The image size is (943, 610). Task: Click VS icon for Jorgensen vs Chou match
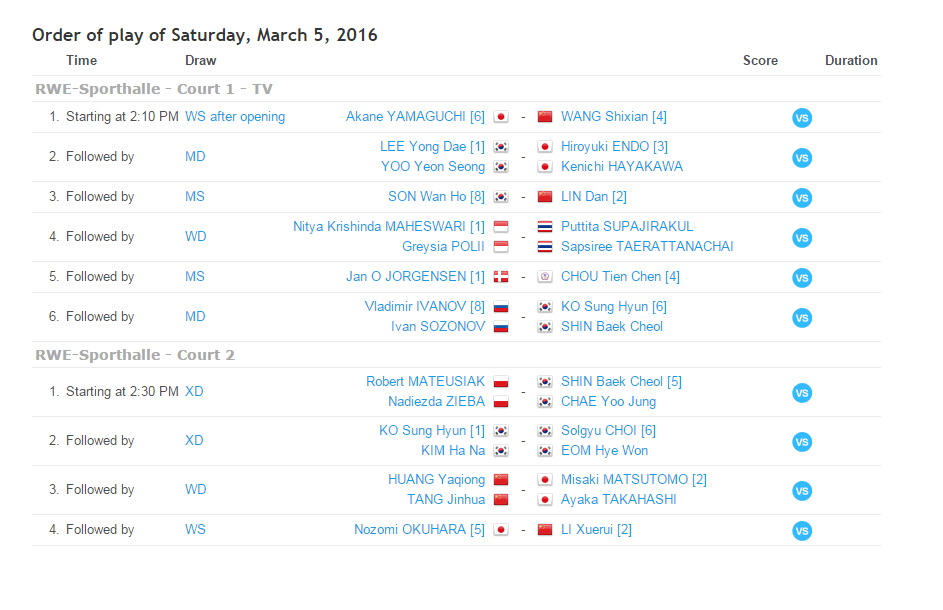coord(801,278)
